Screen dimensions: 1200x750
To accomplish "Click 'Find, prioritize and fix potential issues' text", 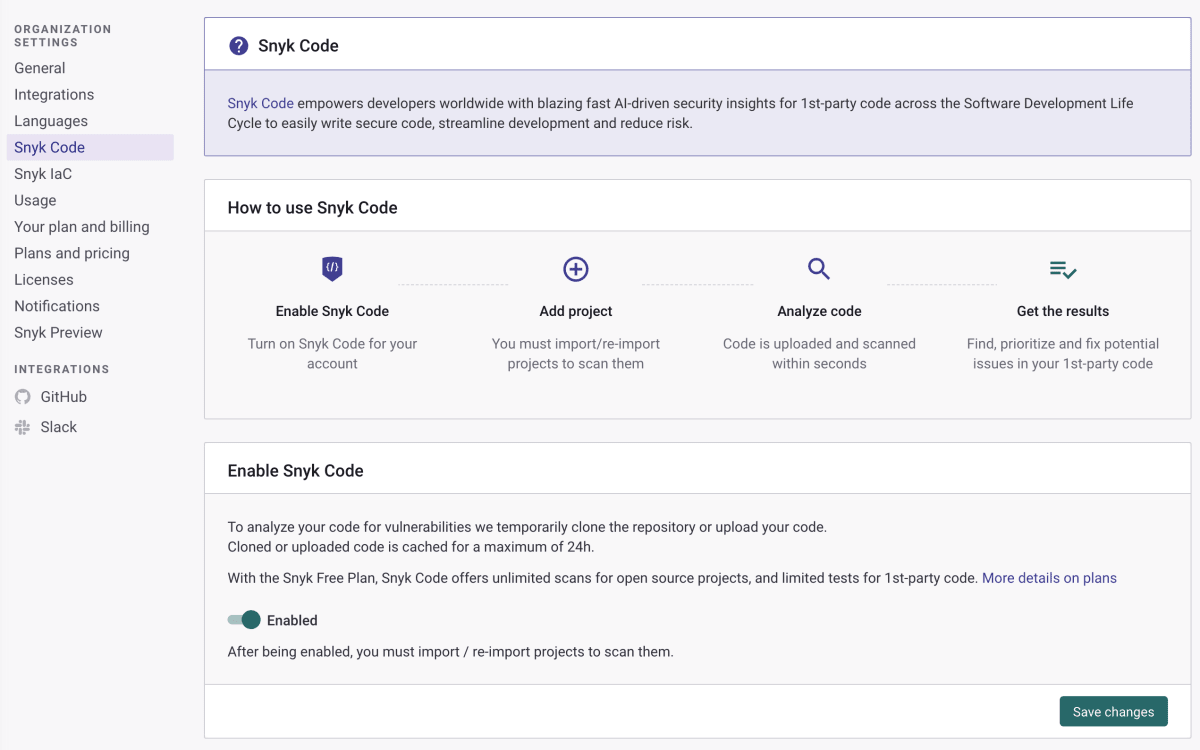I will pos(1063,354).
